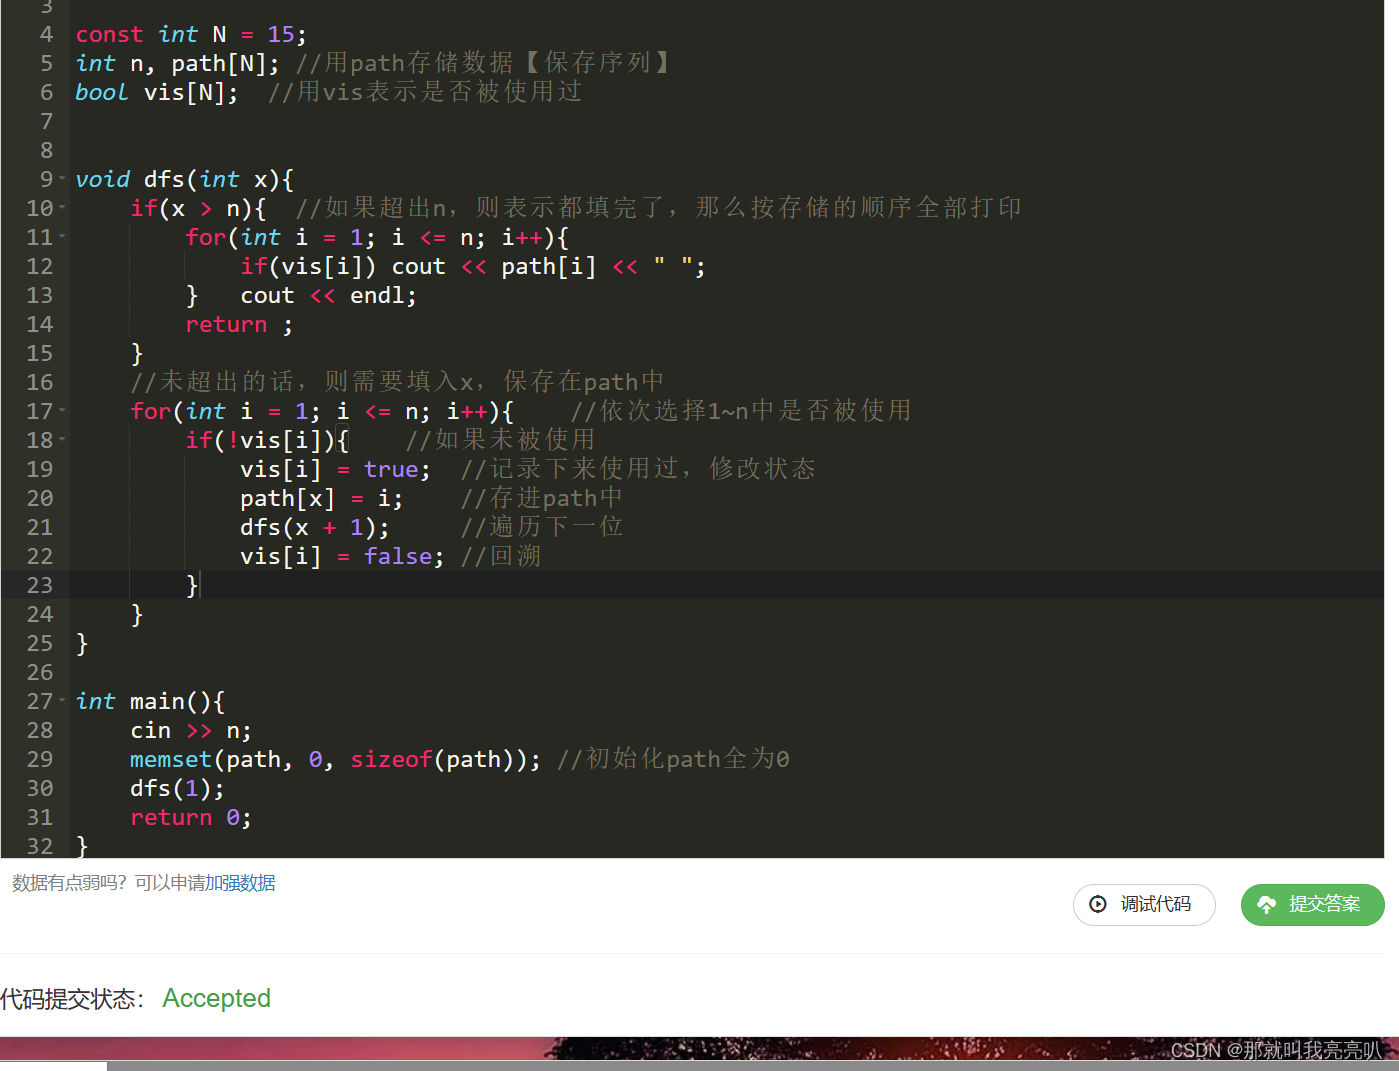Collapse the dfs function fold at line 9
The image size is (1399, 1071).
point(62,179)
